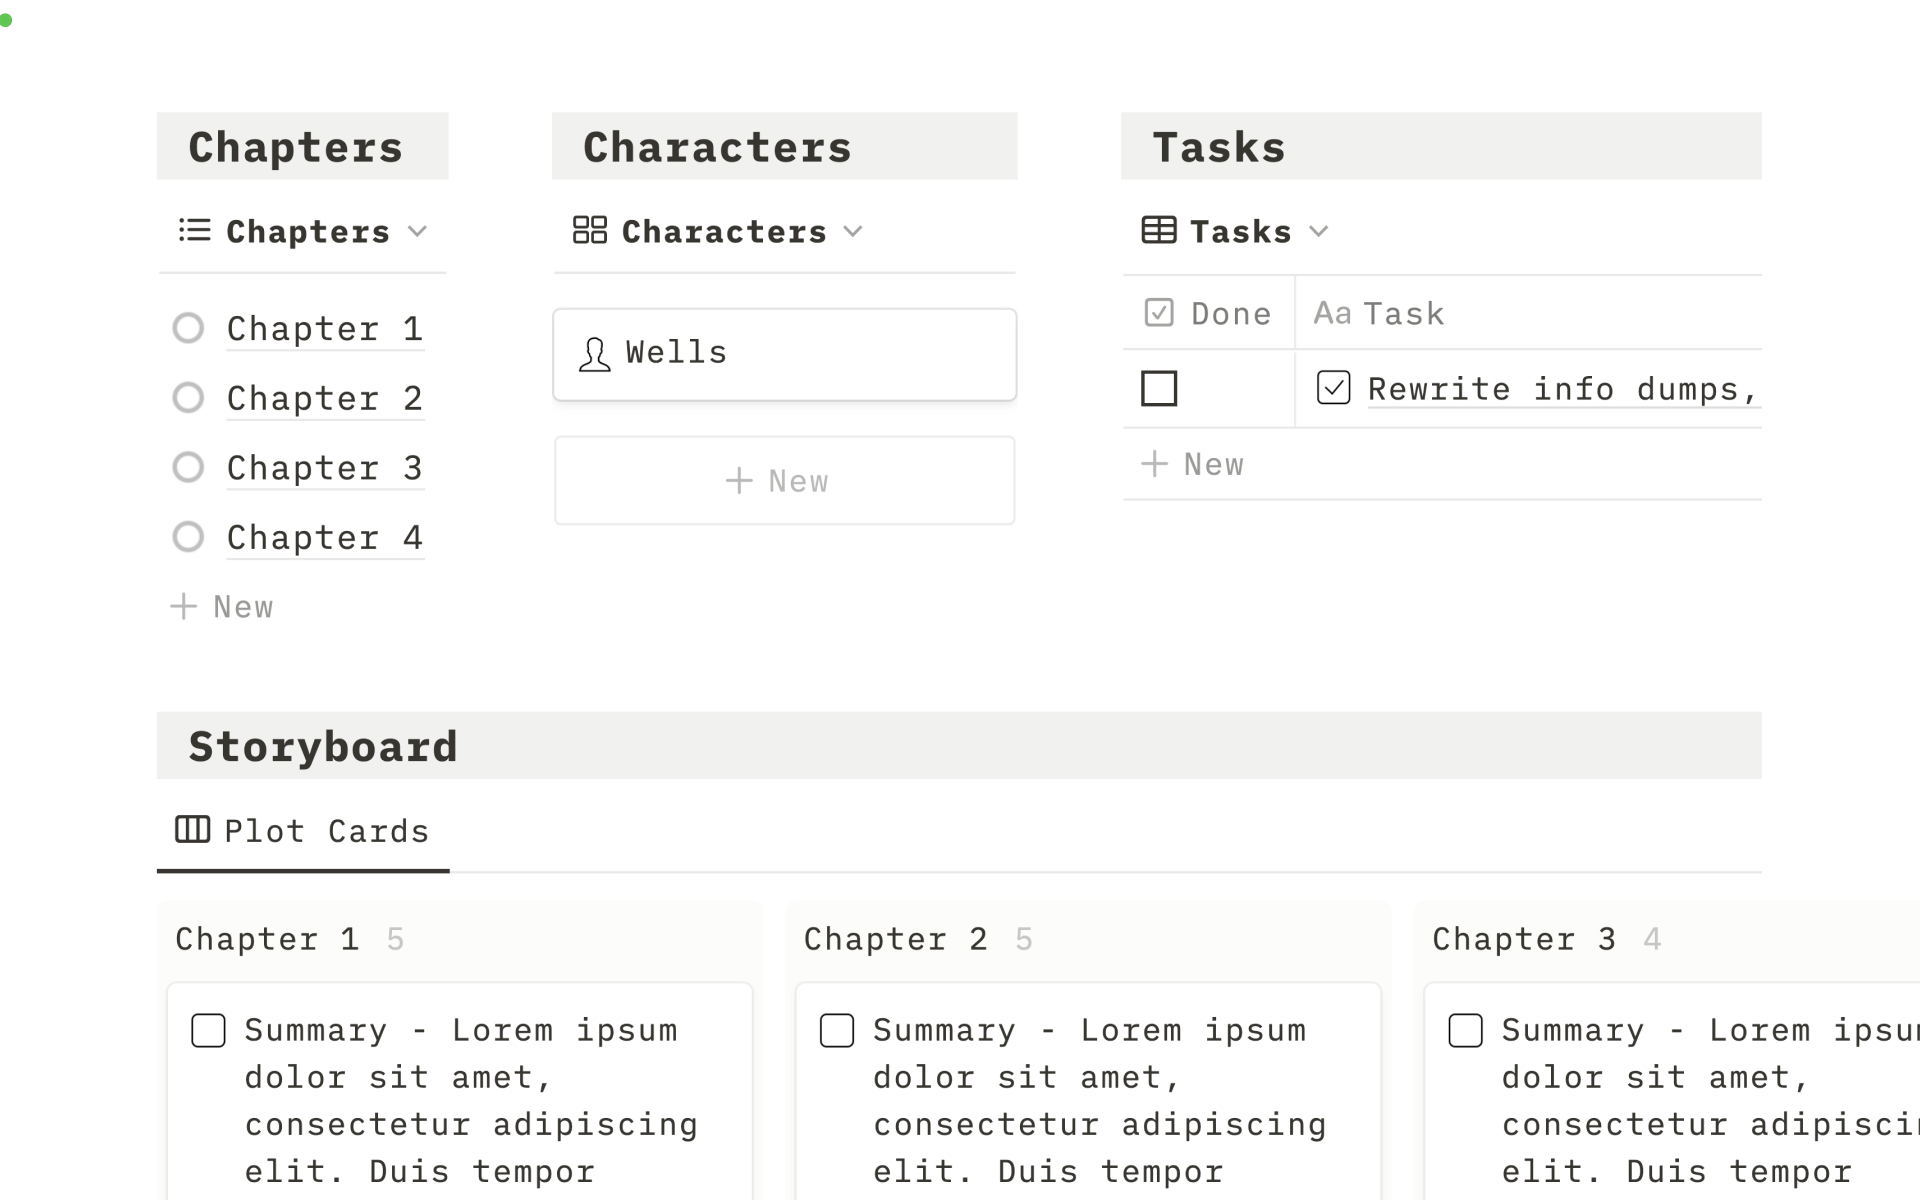Click the board icon next to Plot Cards
This screenshot has height=1200, width=1920.
[192, 830]
